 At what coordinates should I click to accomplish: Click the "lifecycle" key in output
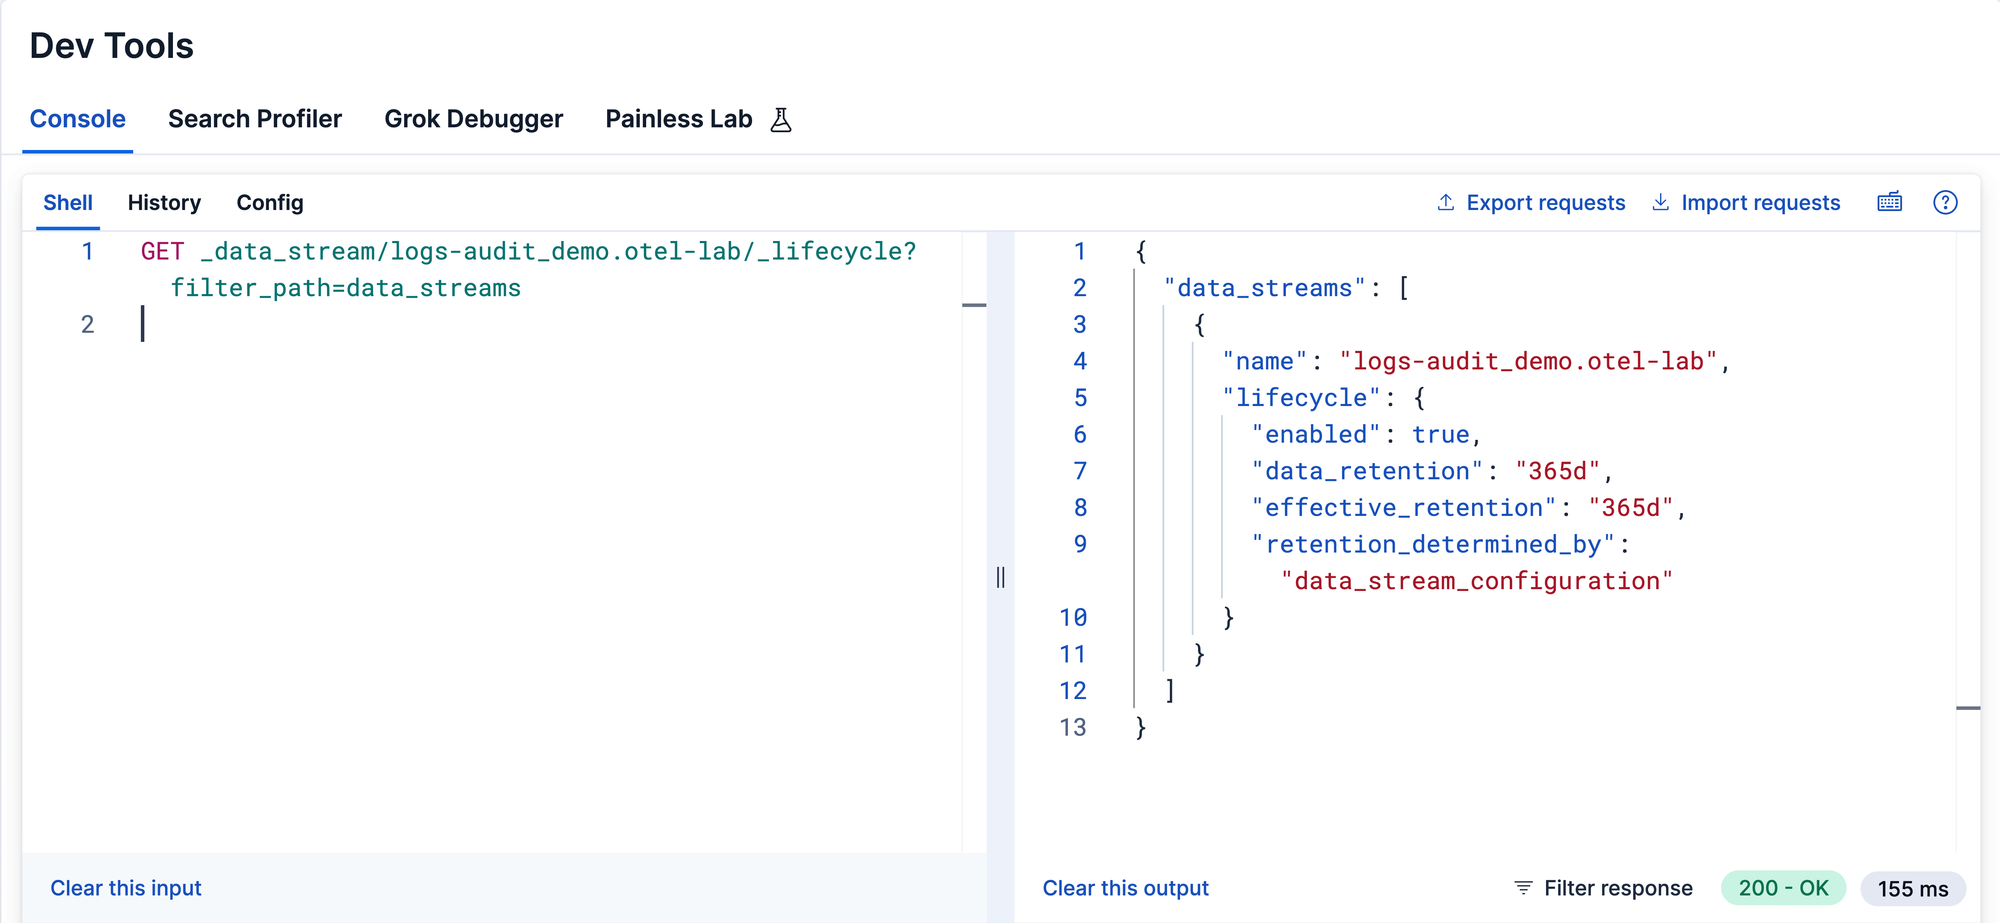click(x=1302, y=398)
